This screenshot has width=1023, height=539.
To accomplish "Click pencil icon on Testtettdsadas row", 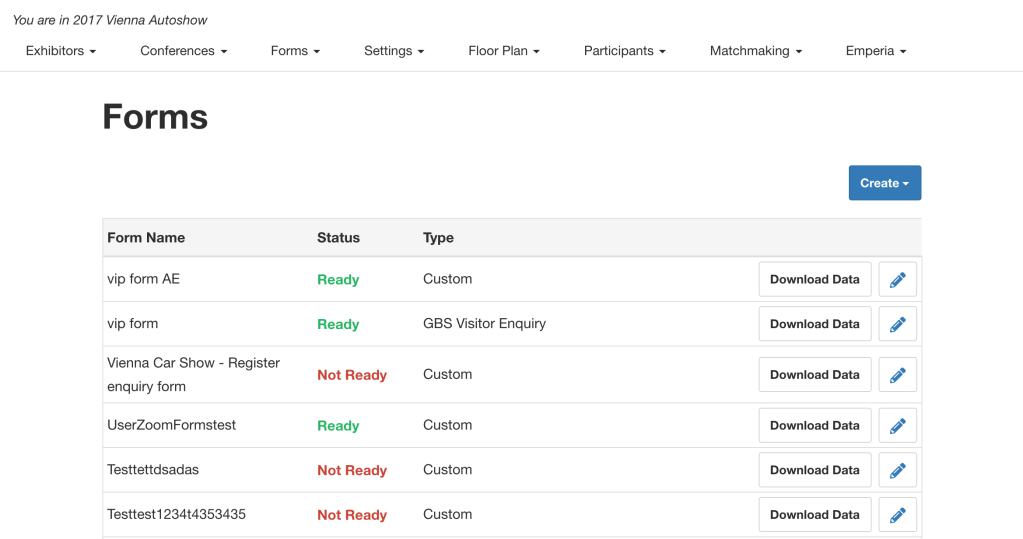I will tap(897, 470).
